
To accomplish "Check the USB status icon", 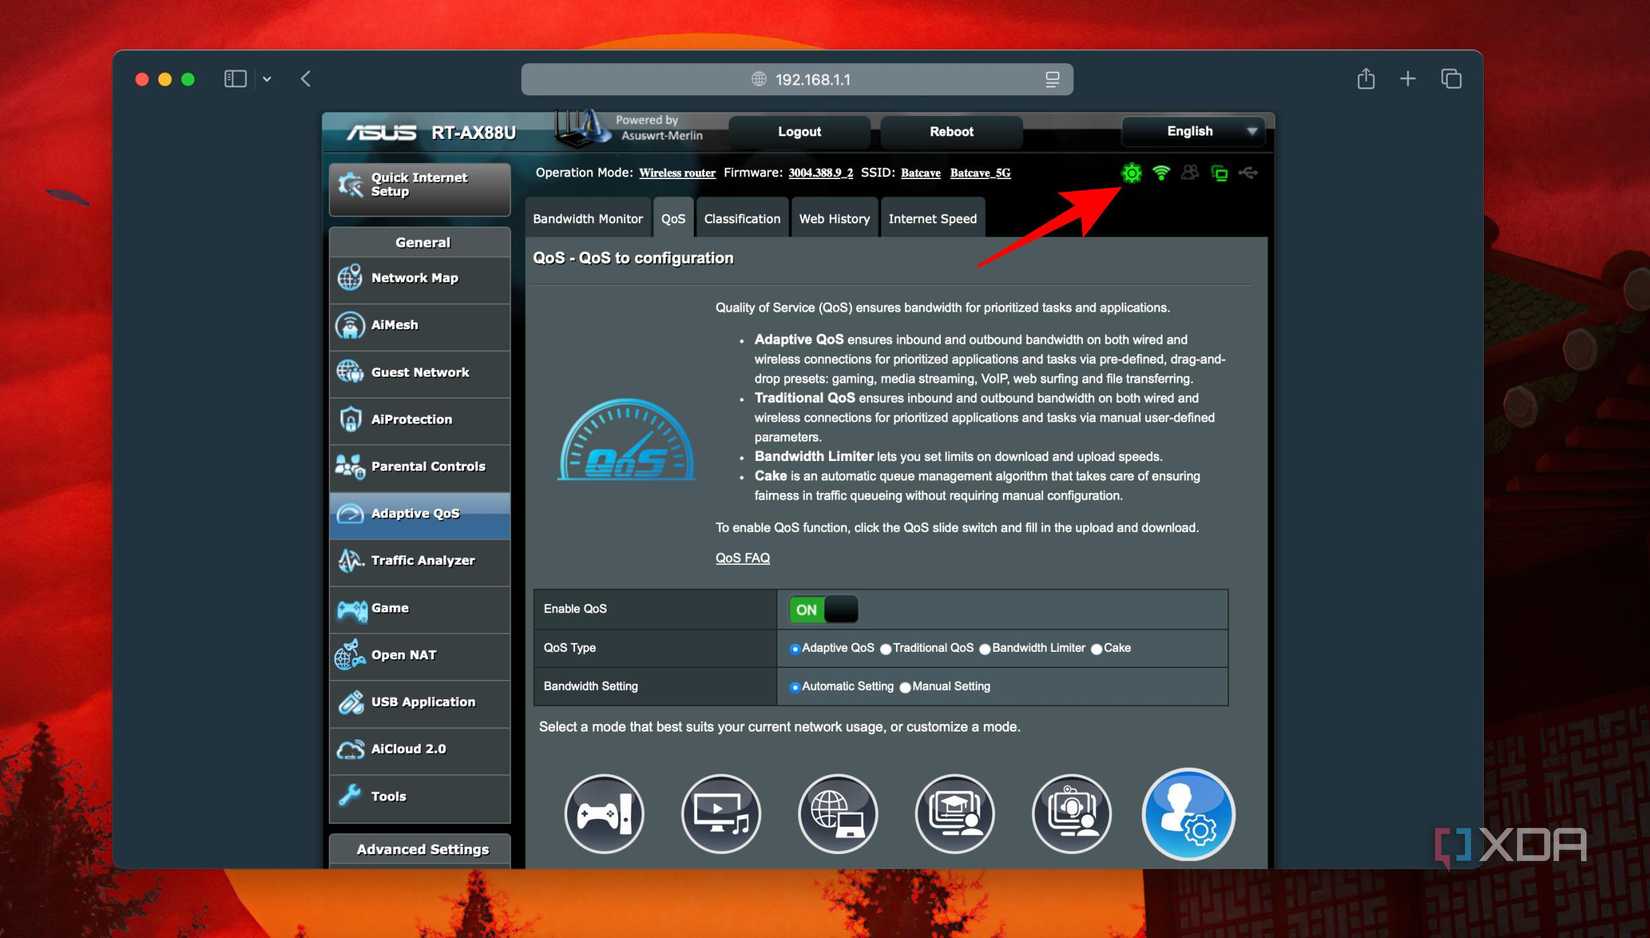I will 1248,172.
